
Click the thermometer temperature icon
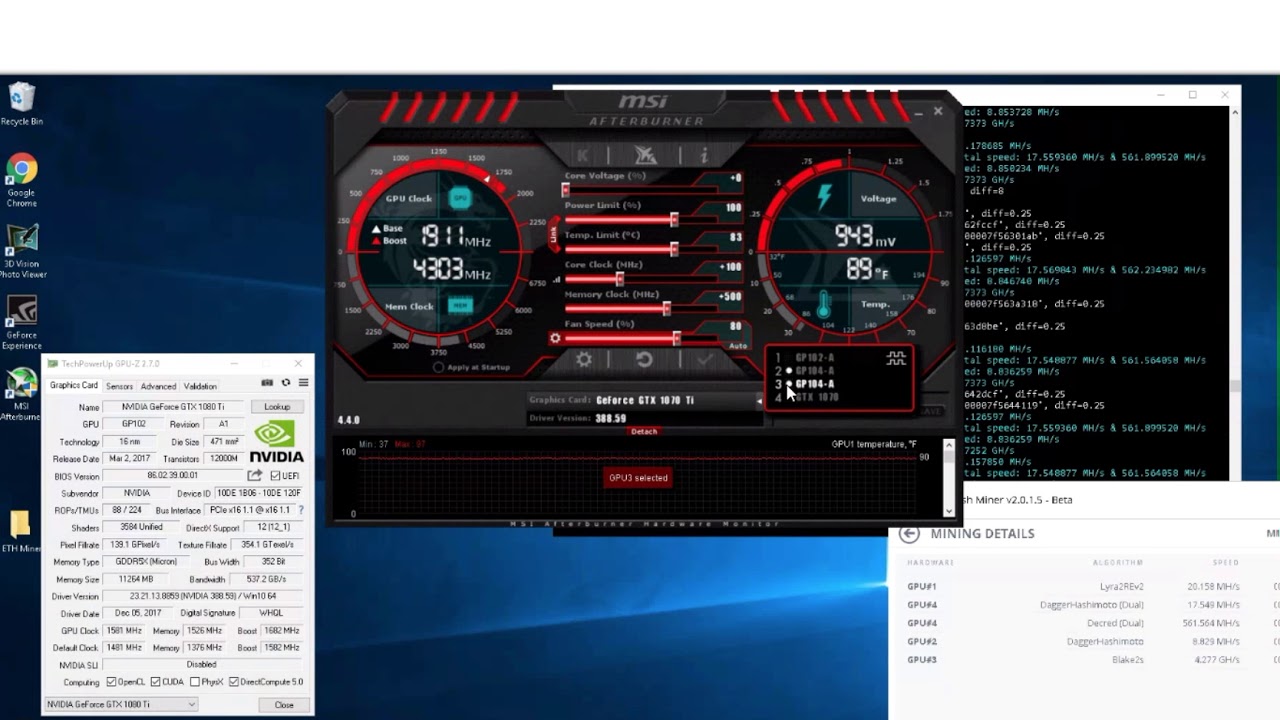pos(823,304)
